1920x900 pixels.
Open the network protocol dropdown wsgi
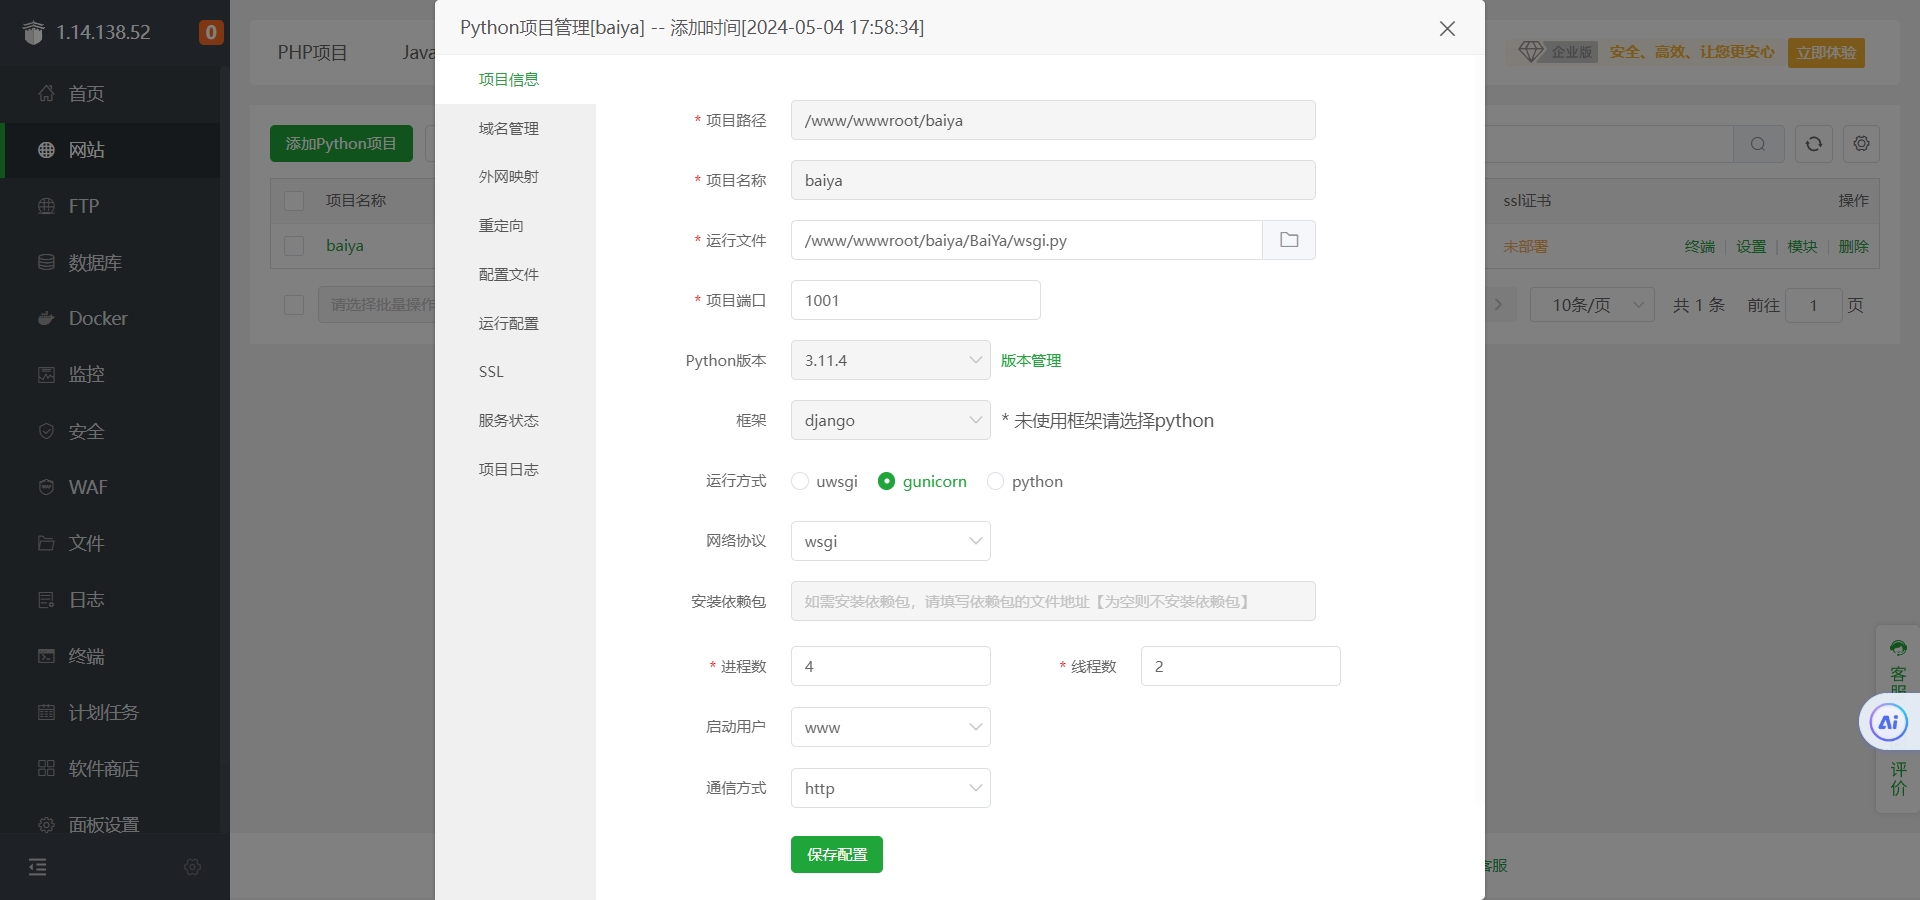pos(890,541)
